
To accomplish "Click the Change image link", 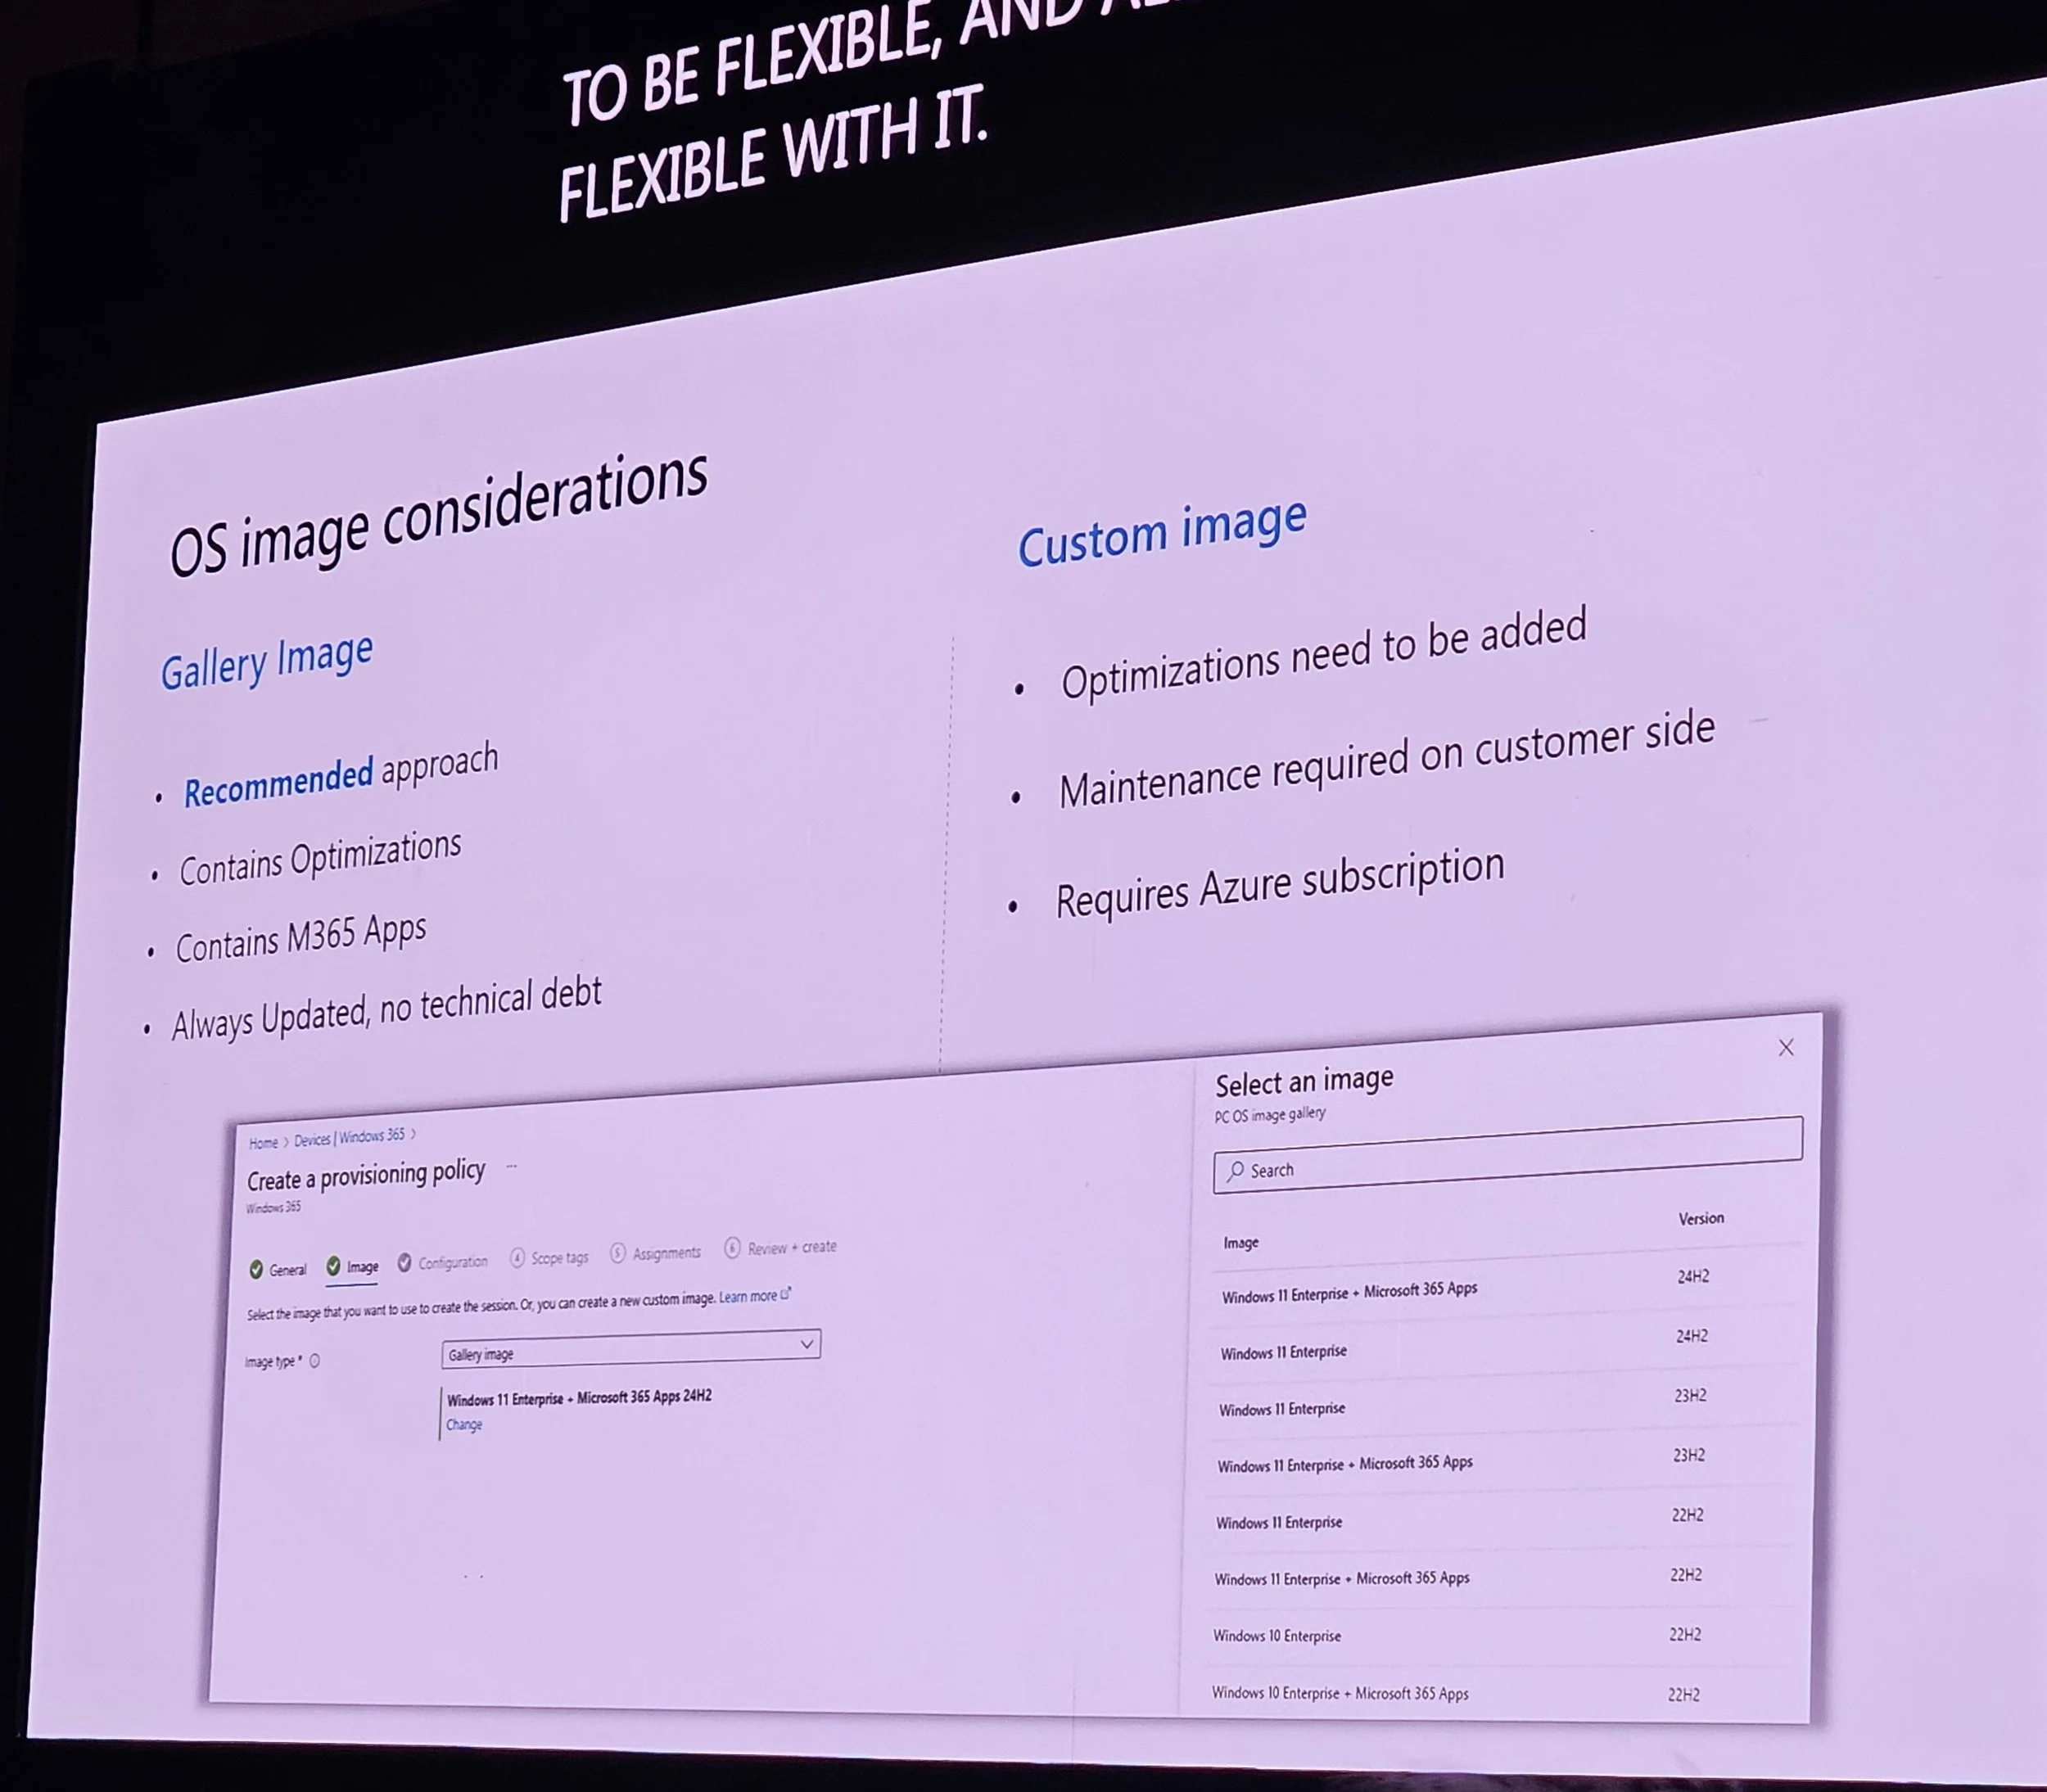I will (464, 1425).
